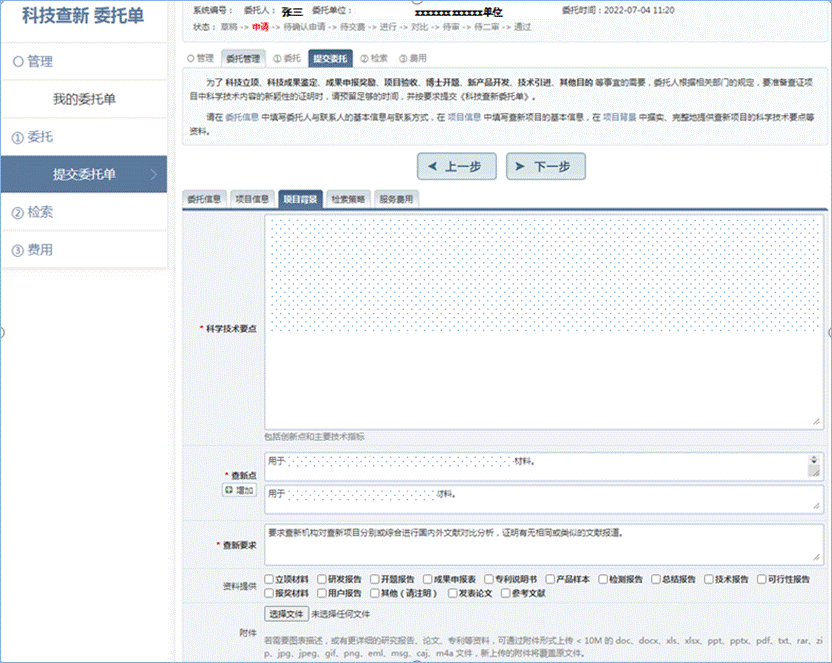Click the 增加 add button under 查新点
The image size is (832, 663).
tap(239, 490)
